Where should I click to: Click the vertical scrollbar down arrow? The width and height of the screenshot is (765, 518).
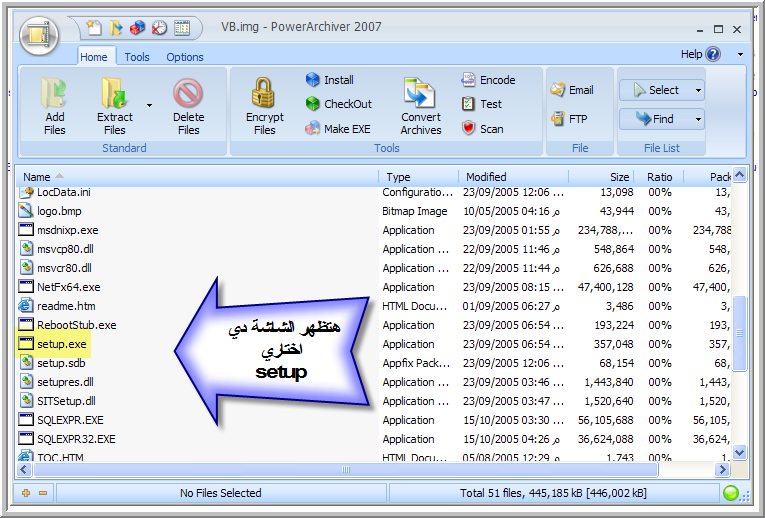click(739, 452)
